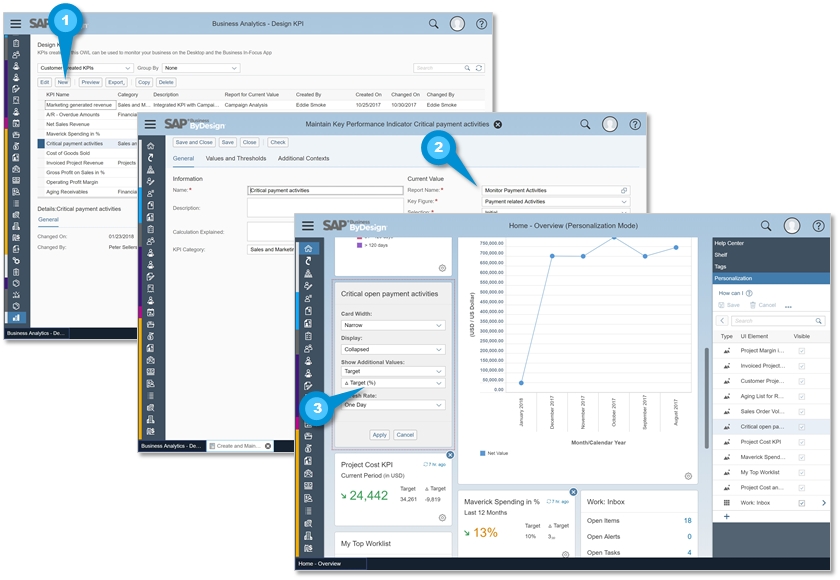Expand Work: Inbox row chevron in Personalization

(x=823, y=503)
